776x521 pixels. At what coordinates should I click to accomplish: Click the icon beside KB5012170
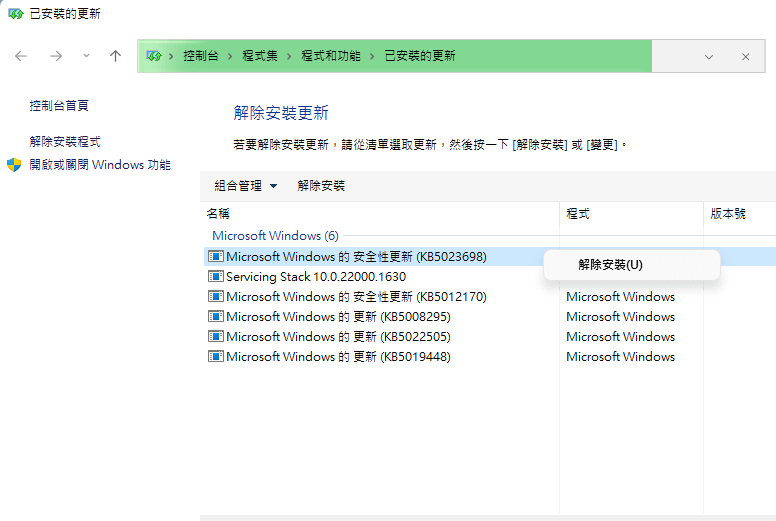[216, 296]
